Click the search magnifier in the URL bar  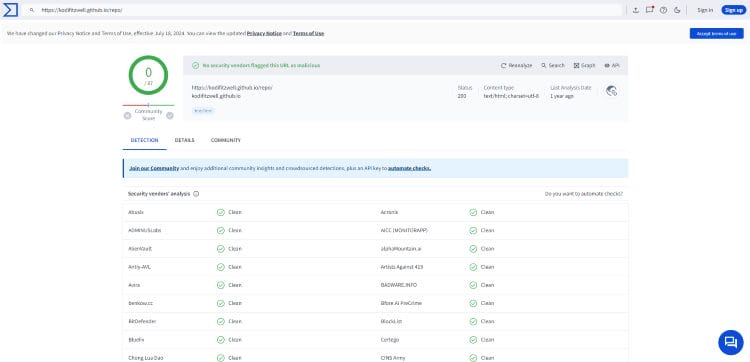[x=32, y=10]
